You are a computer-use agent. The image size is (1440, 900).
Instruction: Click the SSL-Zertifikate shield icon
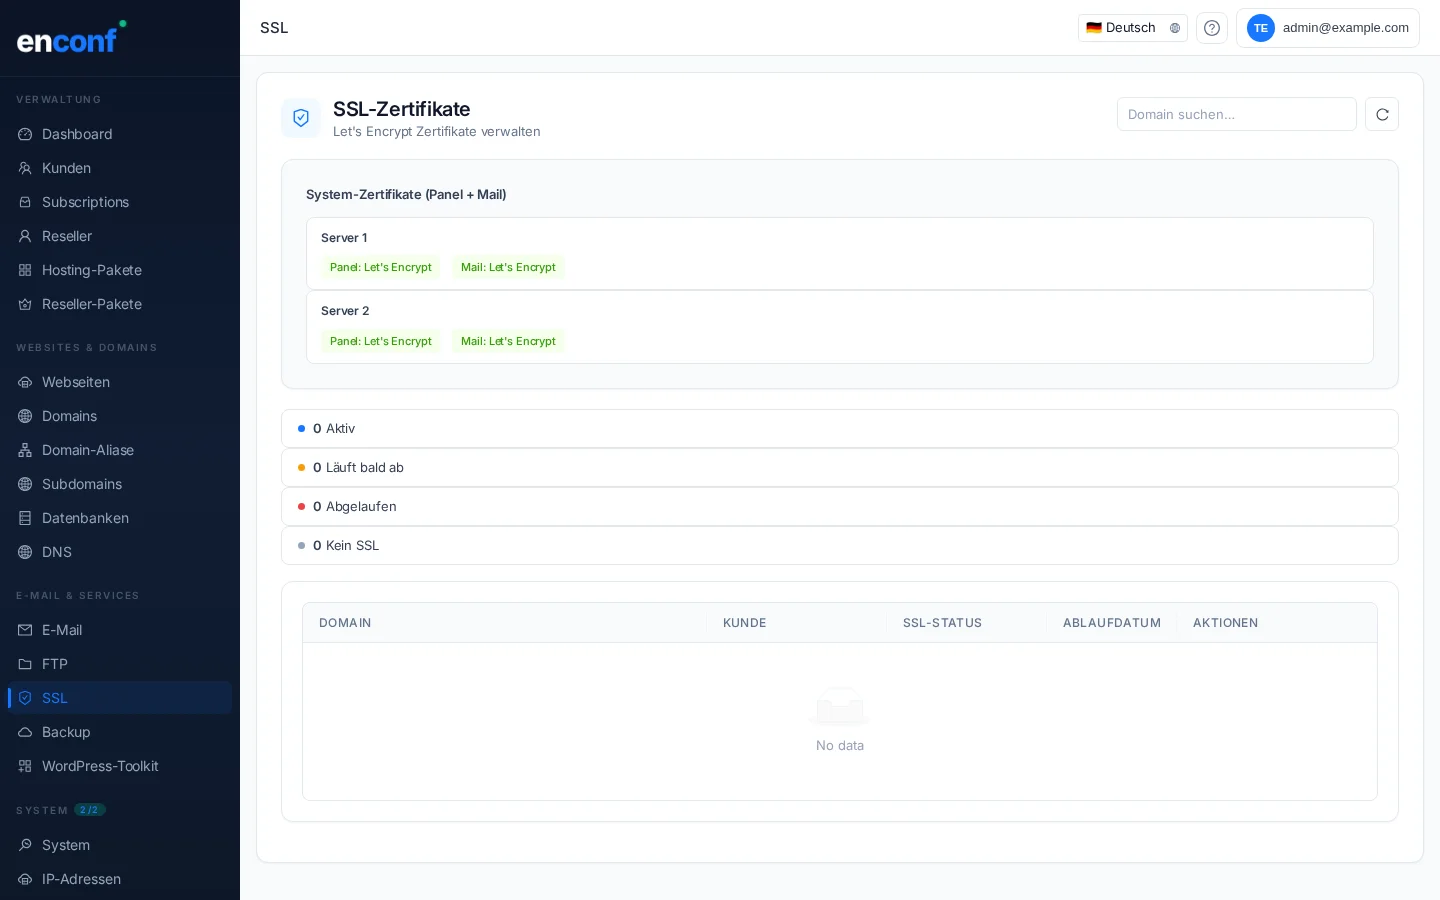point(301,118)
